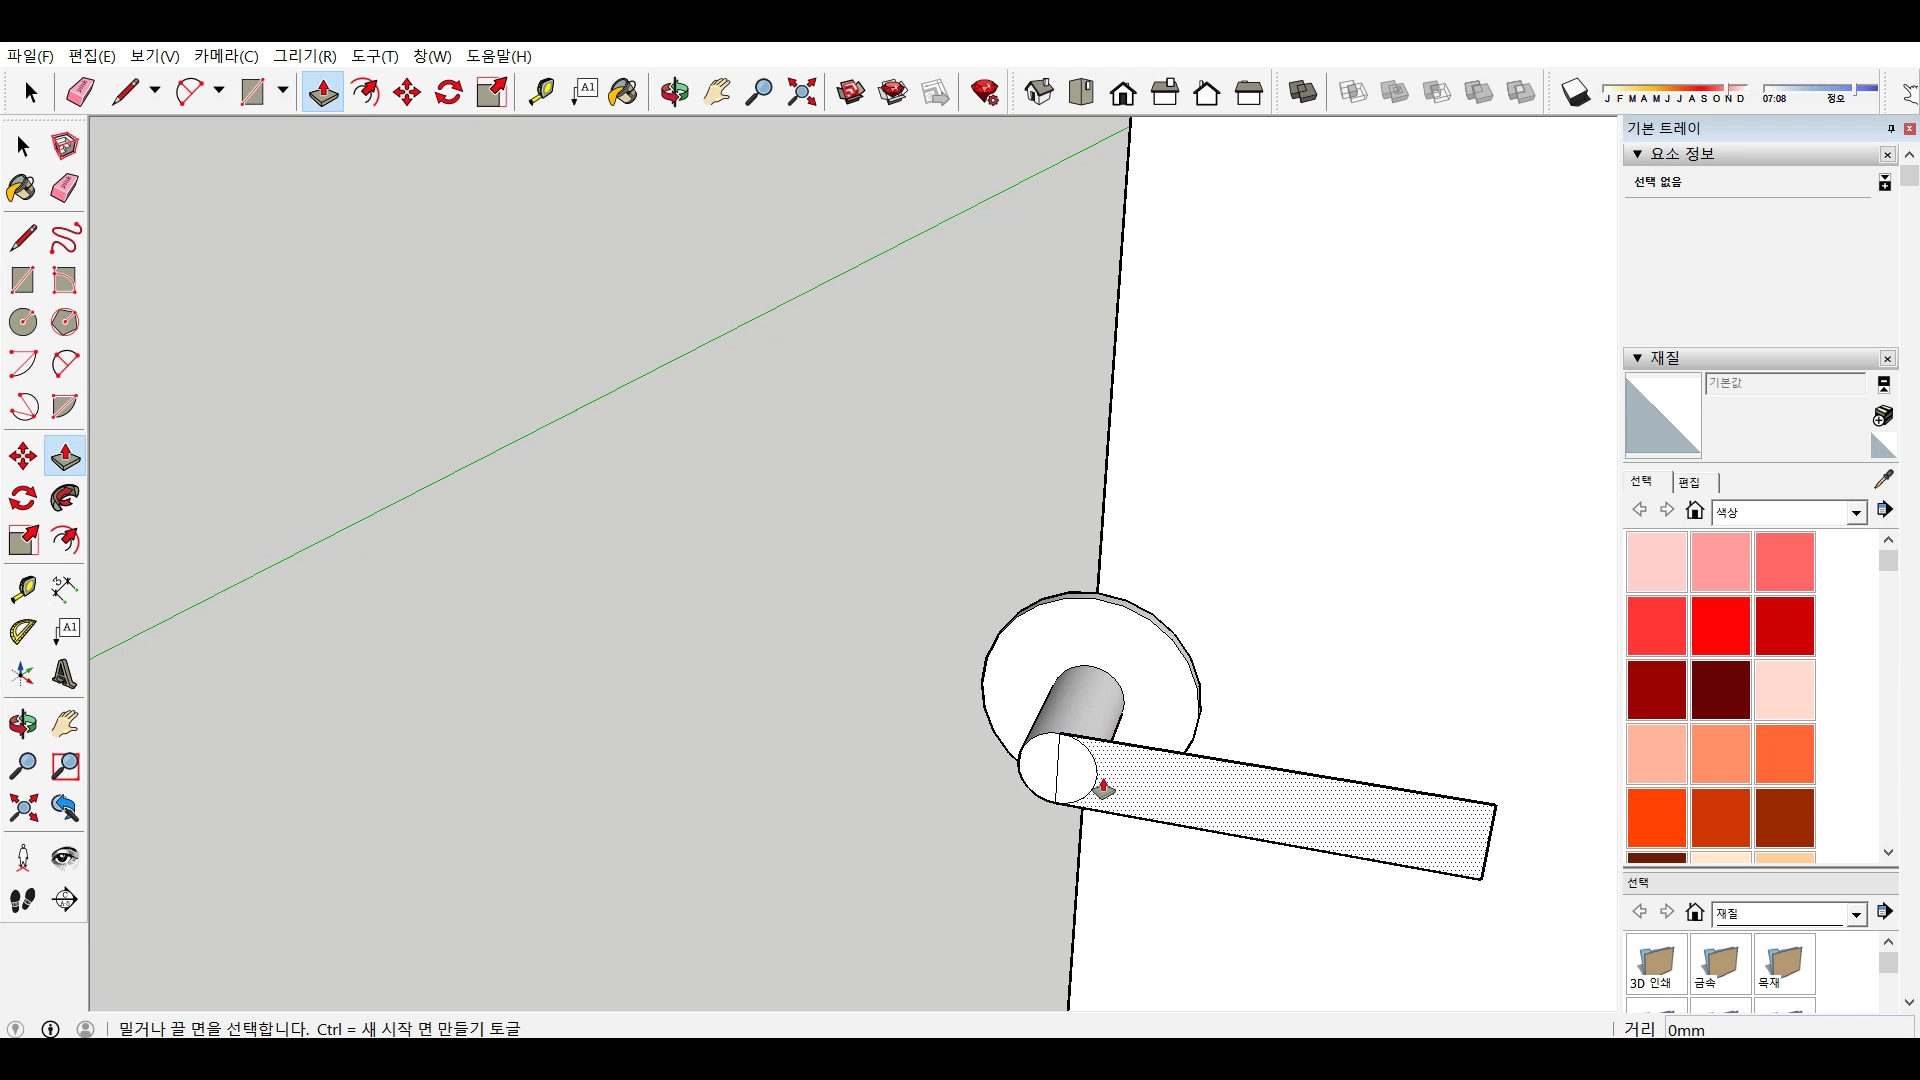Viewport: 1920px width, 1080px height.
Task: Switch to Iso house view icon
Action: (1039, 93)
